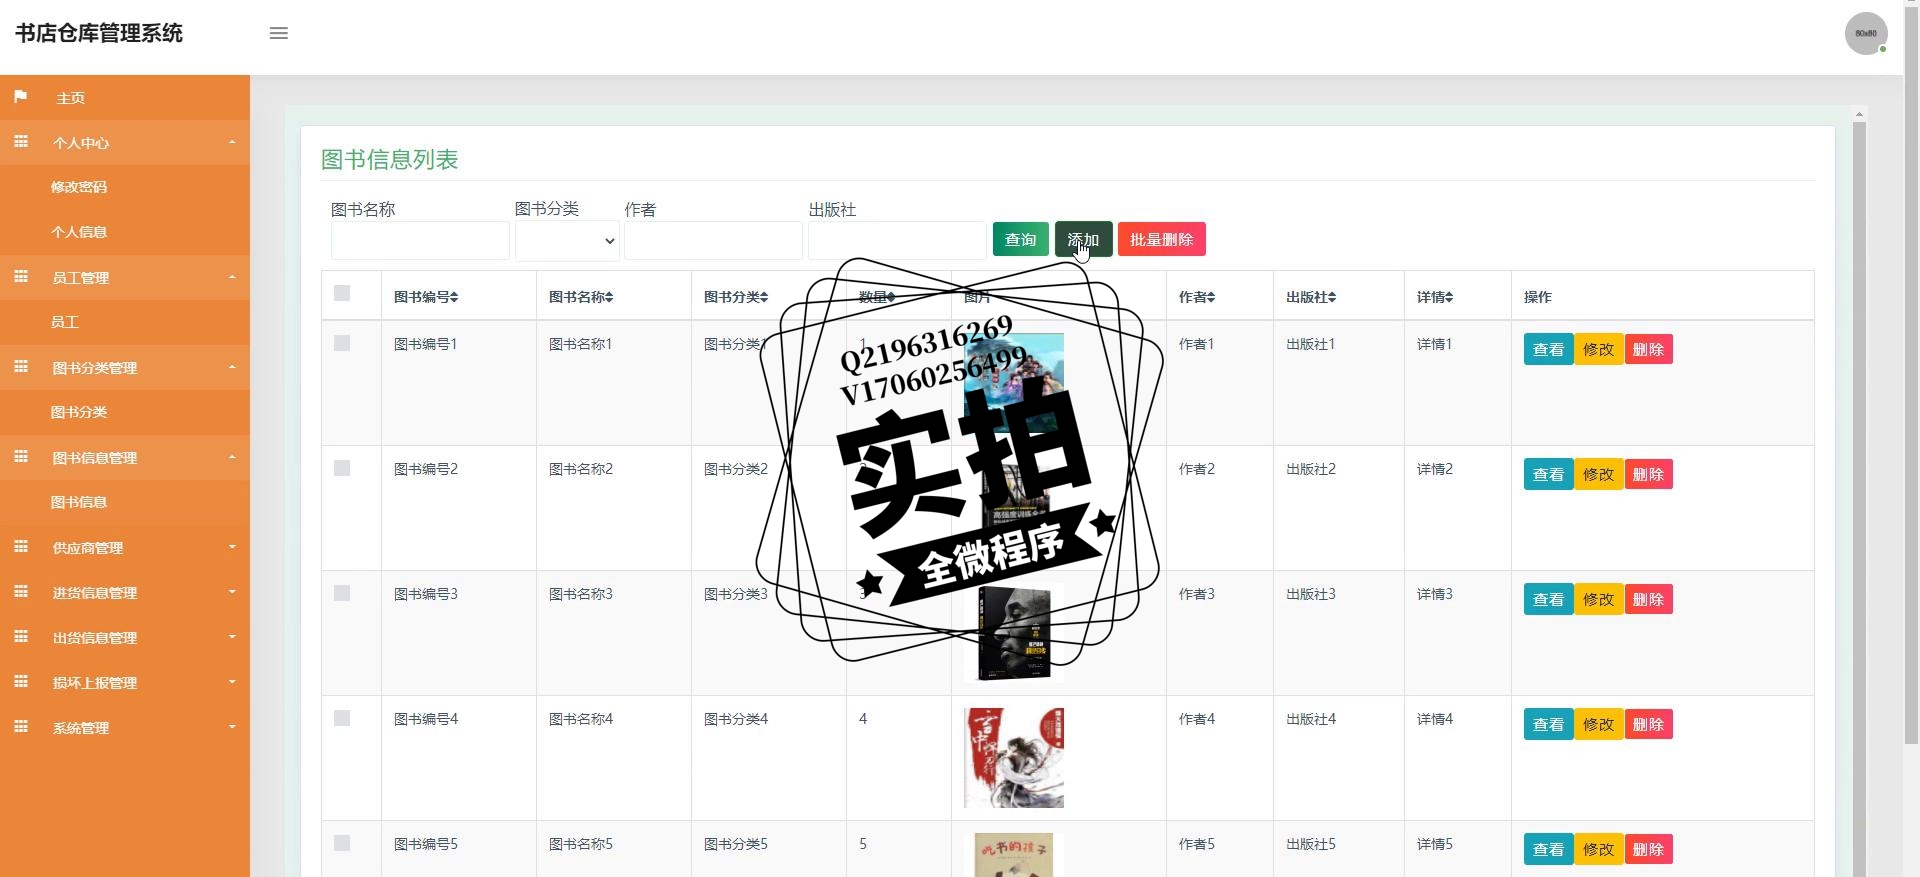Toggle the select-all checkbox in table header
This screenshot has height=877, width=1920.
342,293
